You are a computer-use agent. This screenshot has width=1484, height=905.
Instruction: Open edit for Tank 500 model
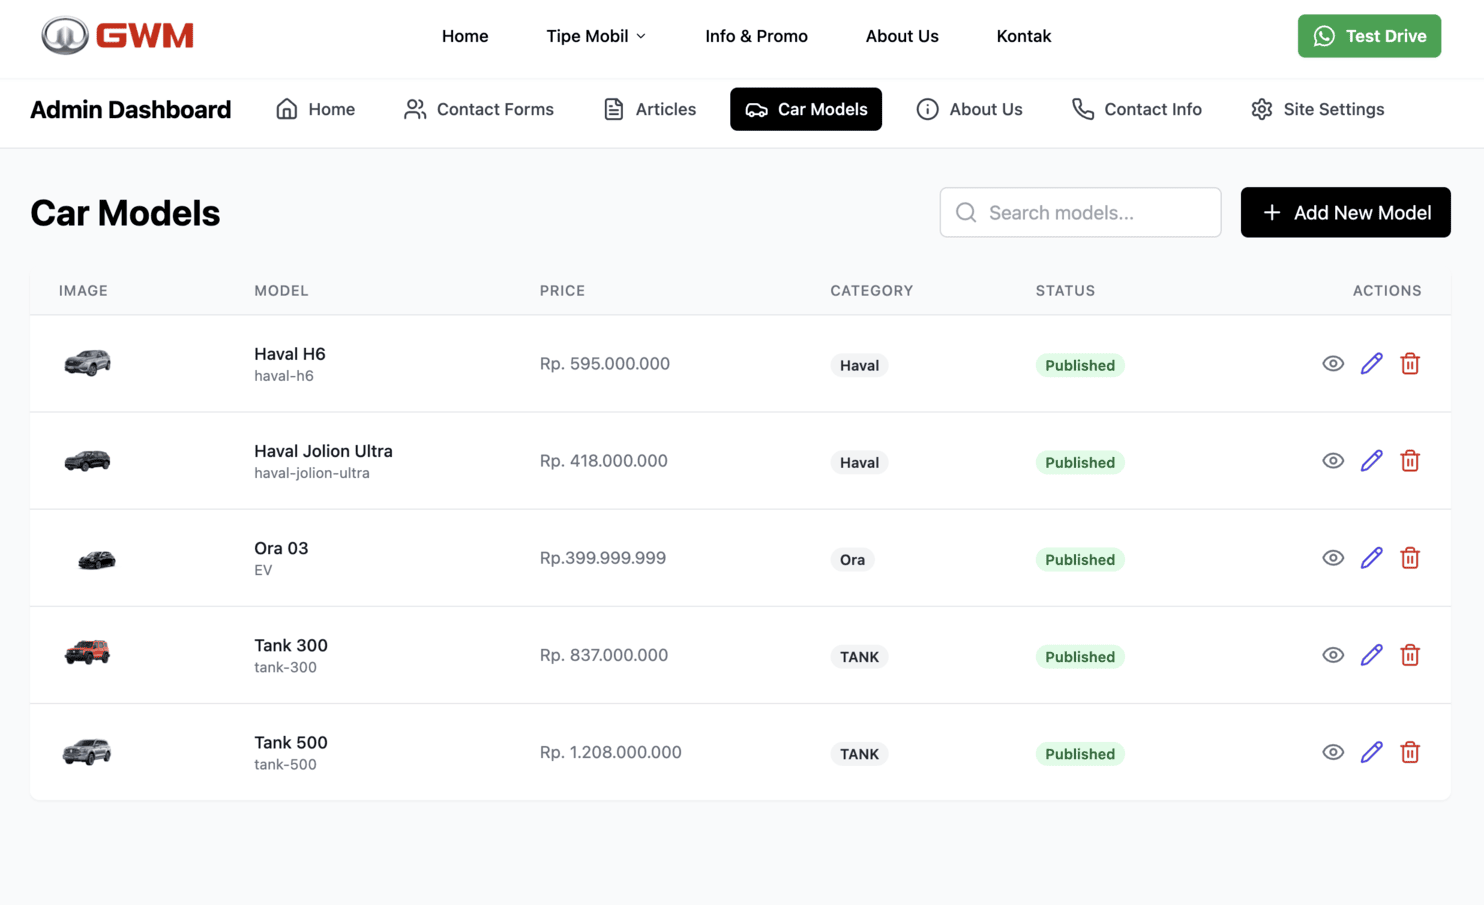(1371, 753)
